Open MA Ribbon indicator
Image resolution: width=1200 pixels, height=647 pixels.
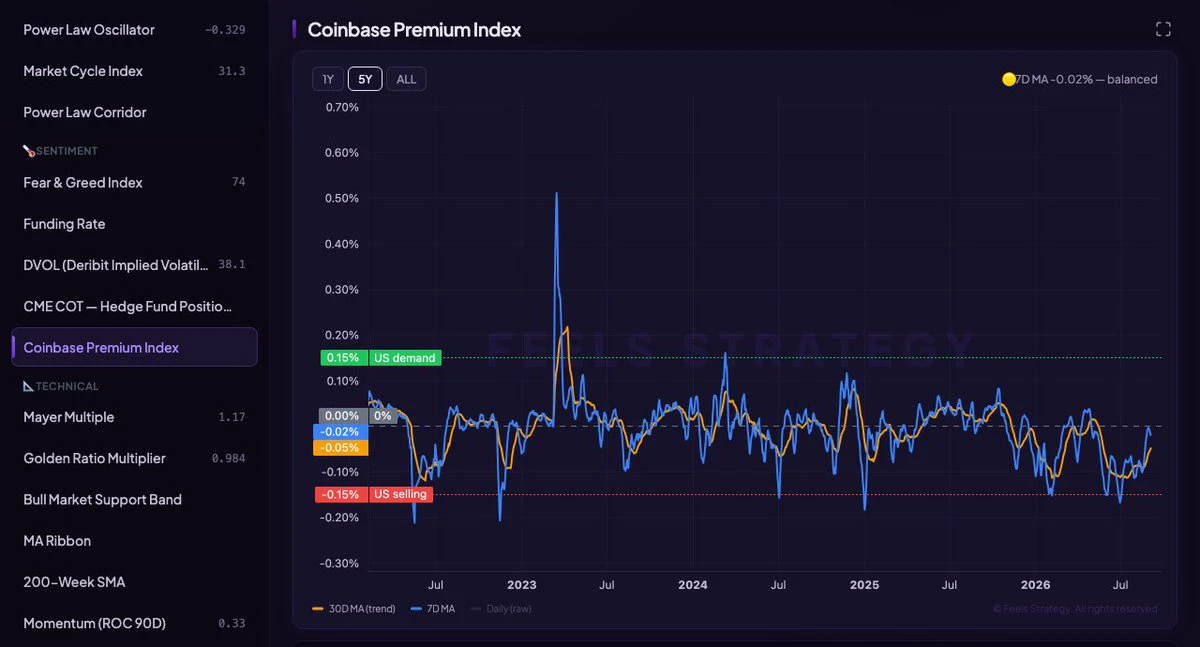pos(134,541)
